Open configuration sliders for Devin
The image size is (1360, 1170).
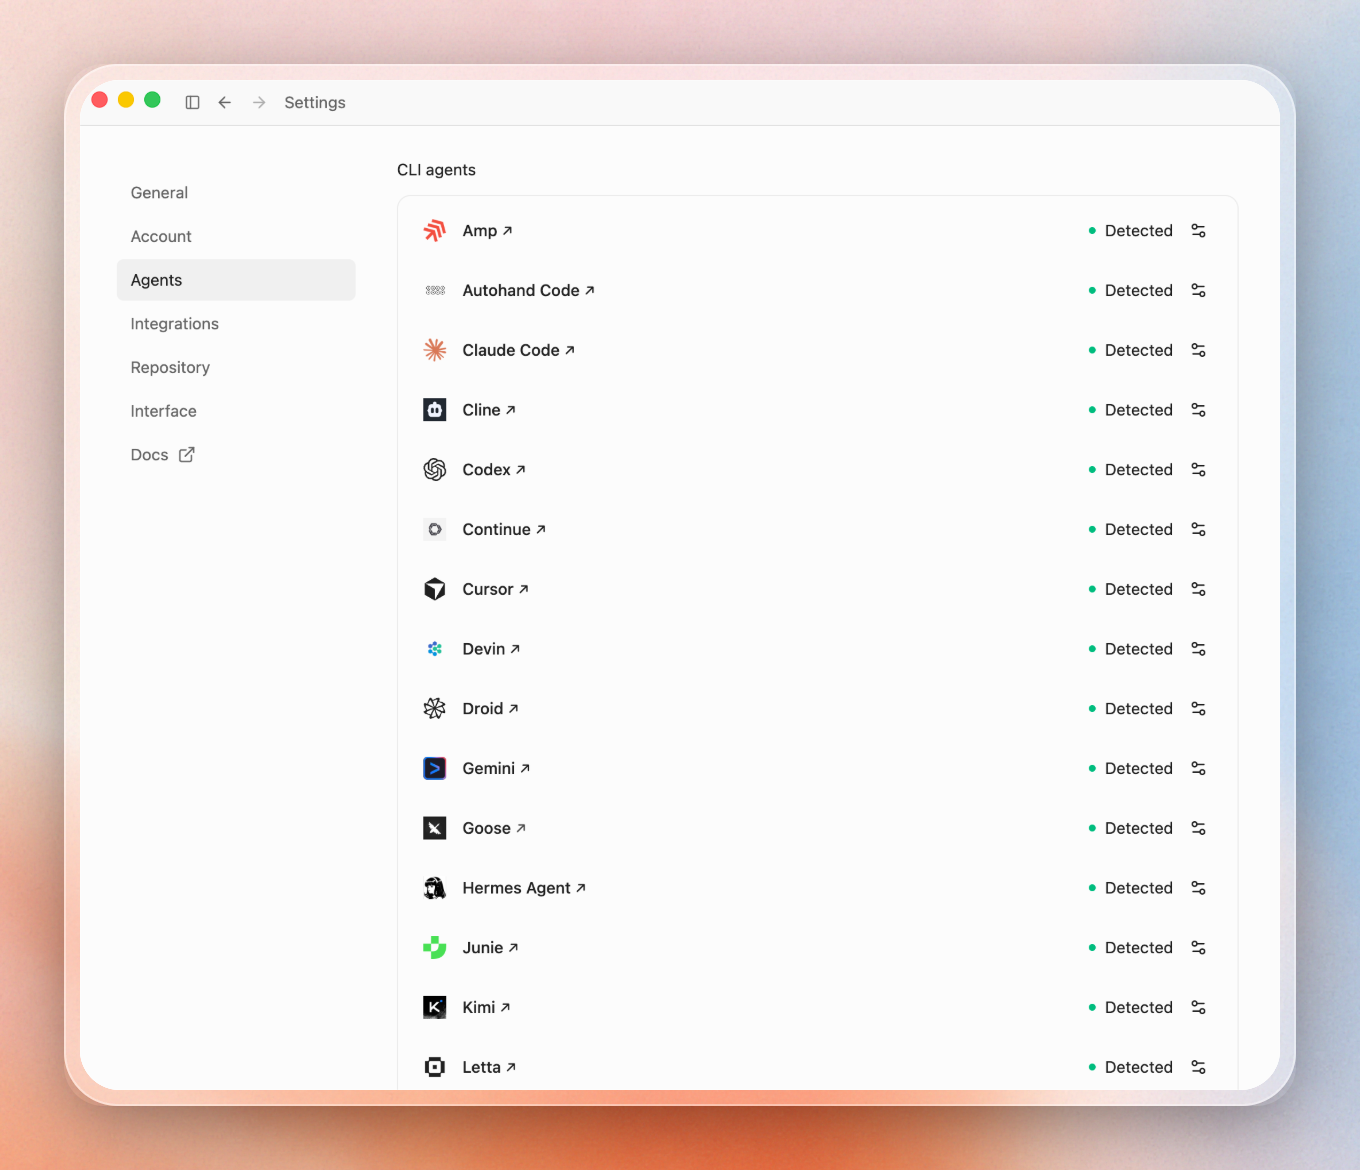pos(1198,649)
